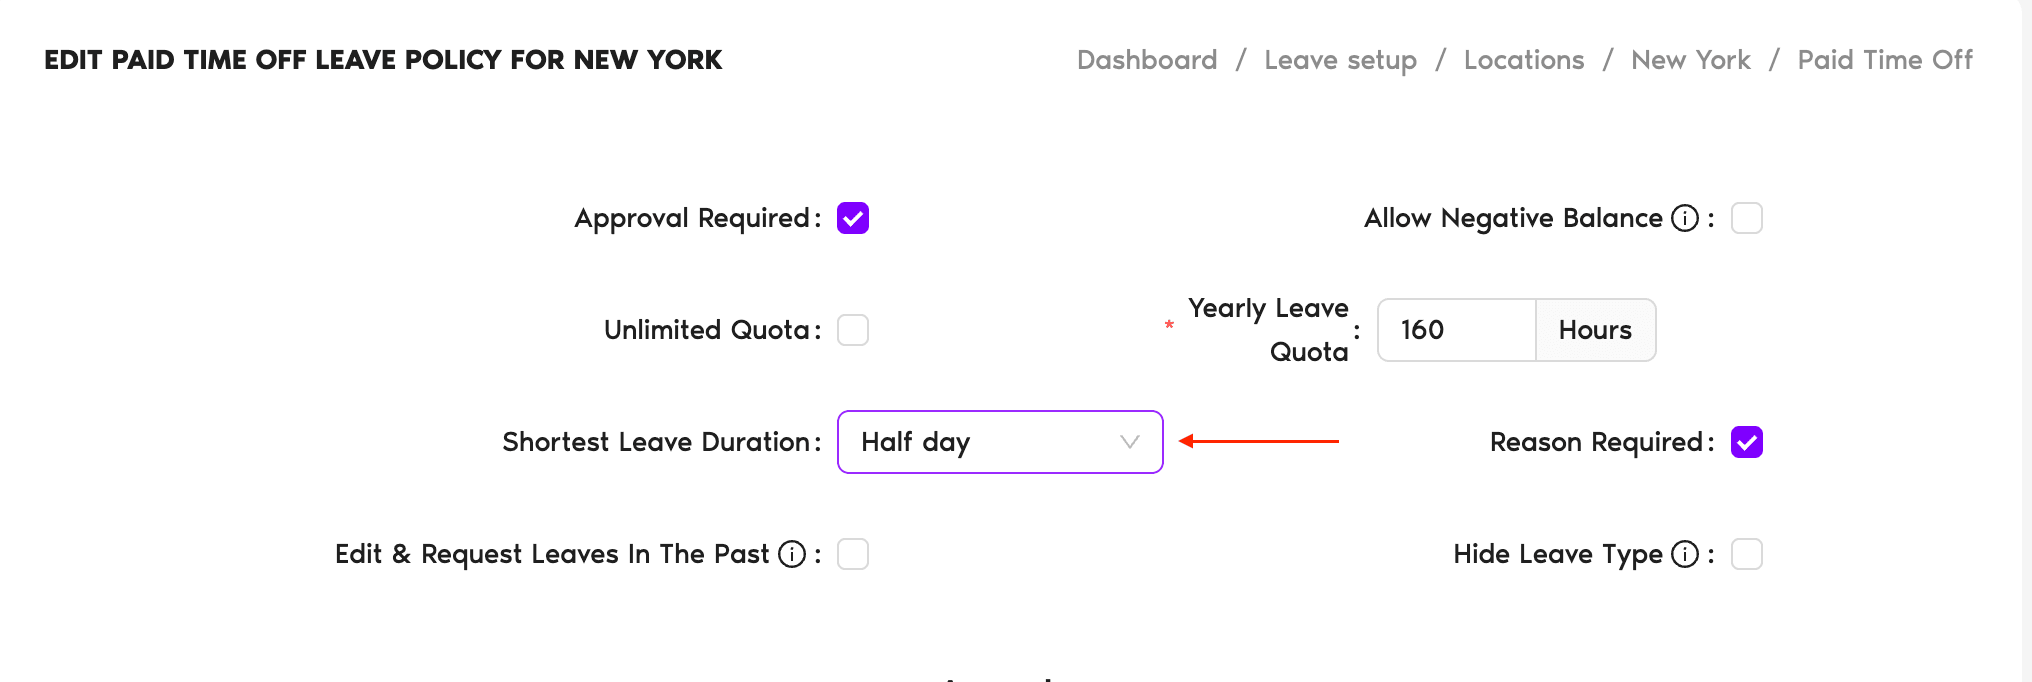Click the Hours label next to the quota input
This screenshot has width=2032, height=682.
click(1594, 330)
